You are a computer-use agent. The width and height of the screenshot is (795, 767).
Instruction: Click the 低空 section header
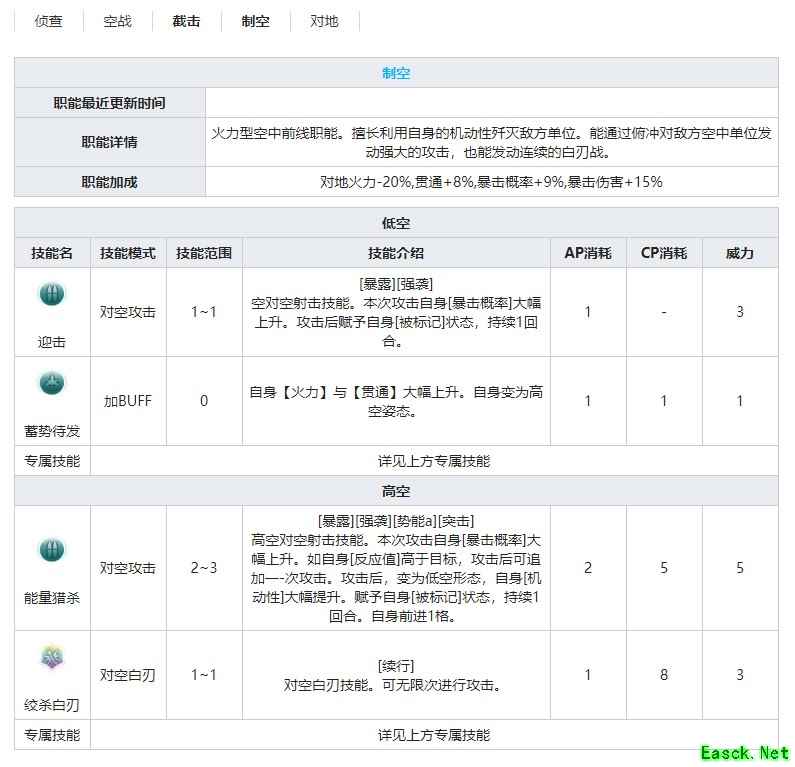coord(396,223)
